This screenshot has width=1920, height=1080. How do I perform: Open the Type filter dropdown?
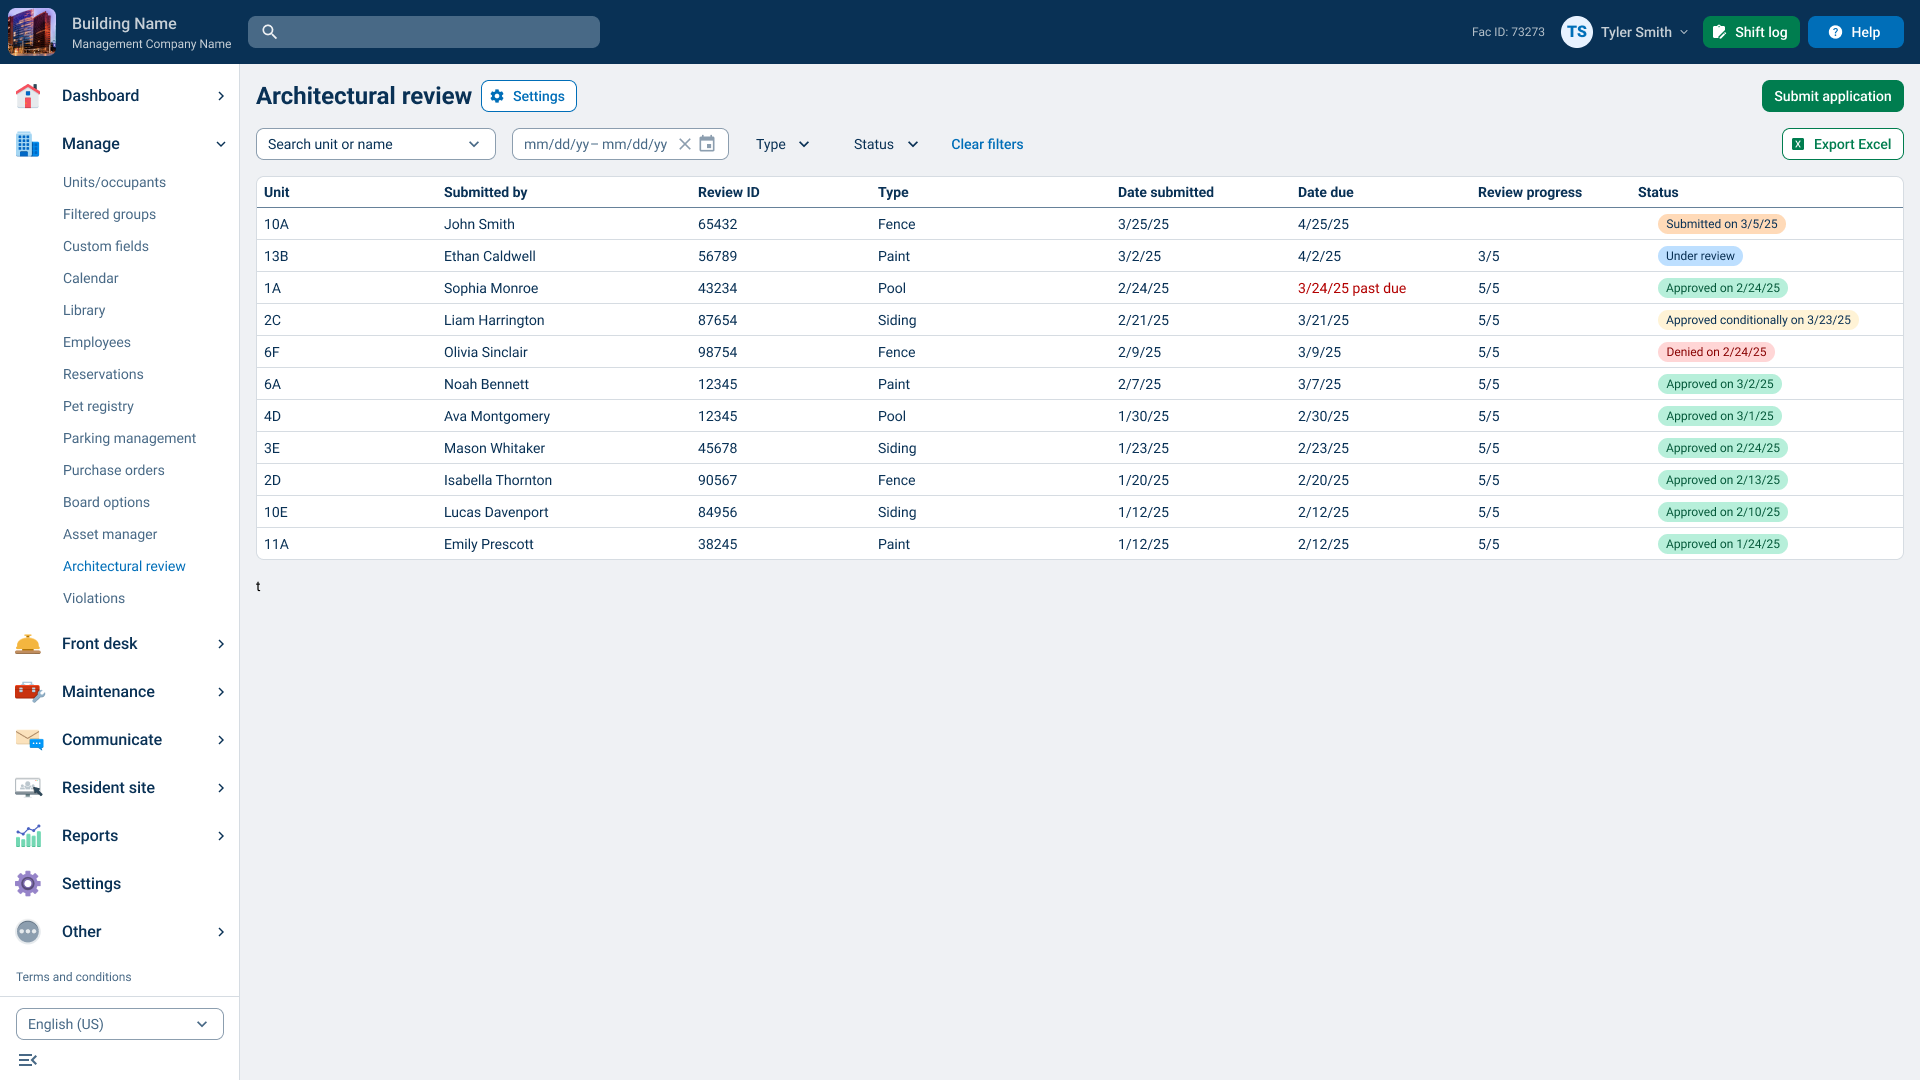(782, 144)
